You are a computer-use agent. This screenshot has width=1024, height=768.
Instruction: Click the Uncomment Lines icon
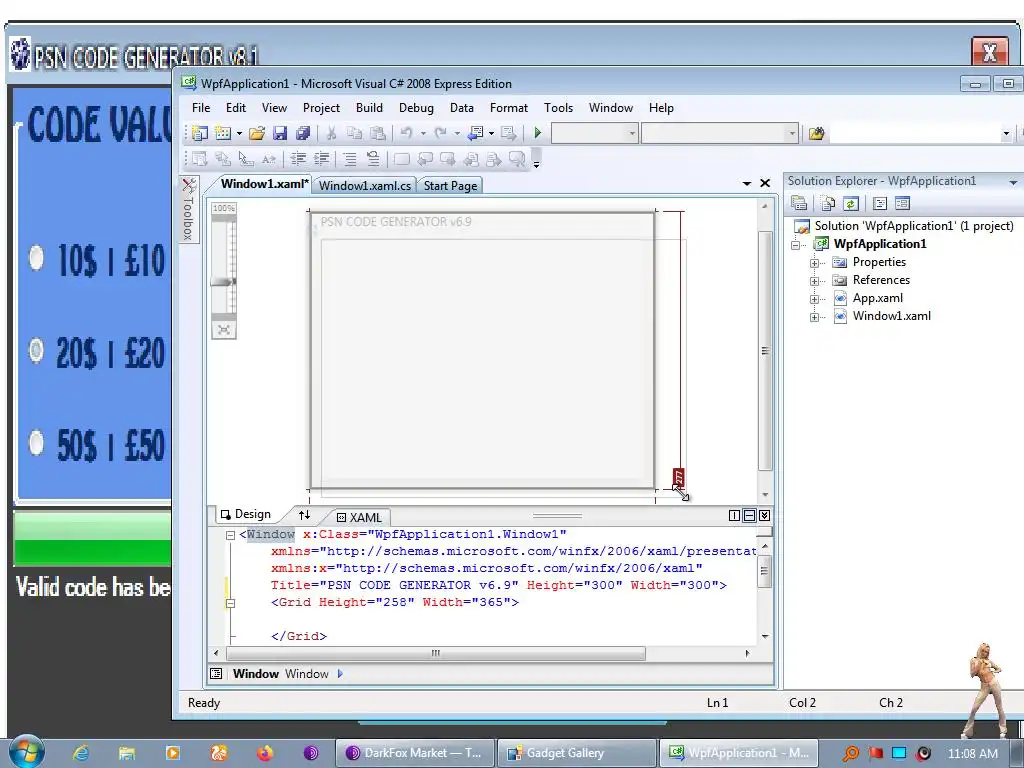(373, 159)
